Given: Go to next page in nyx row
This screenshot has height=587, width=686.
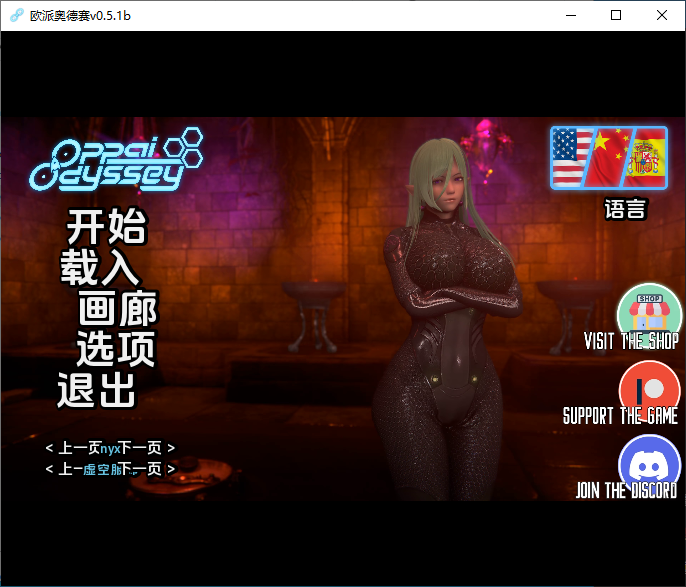Looking at the screenshot, I should pyautogui.click(x=148, y=448).
